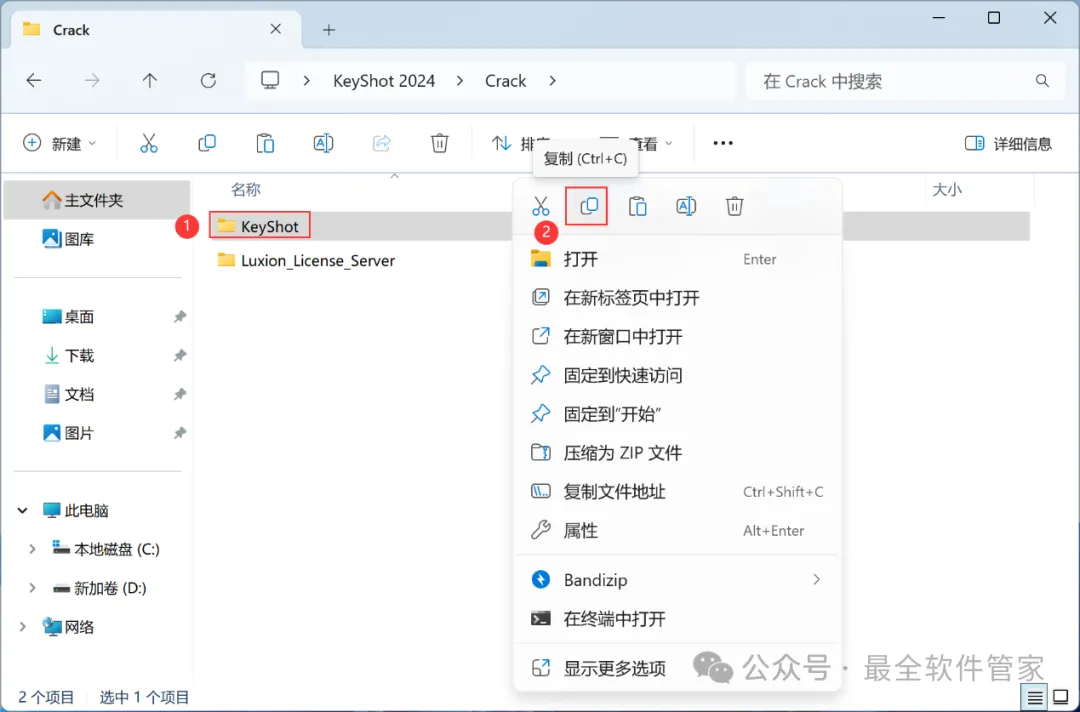Go forward with the right arrow
The width and height of the screenshot is (1080, 712).
tap(92, 81)
